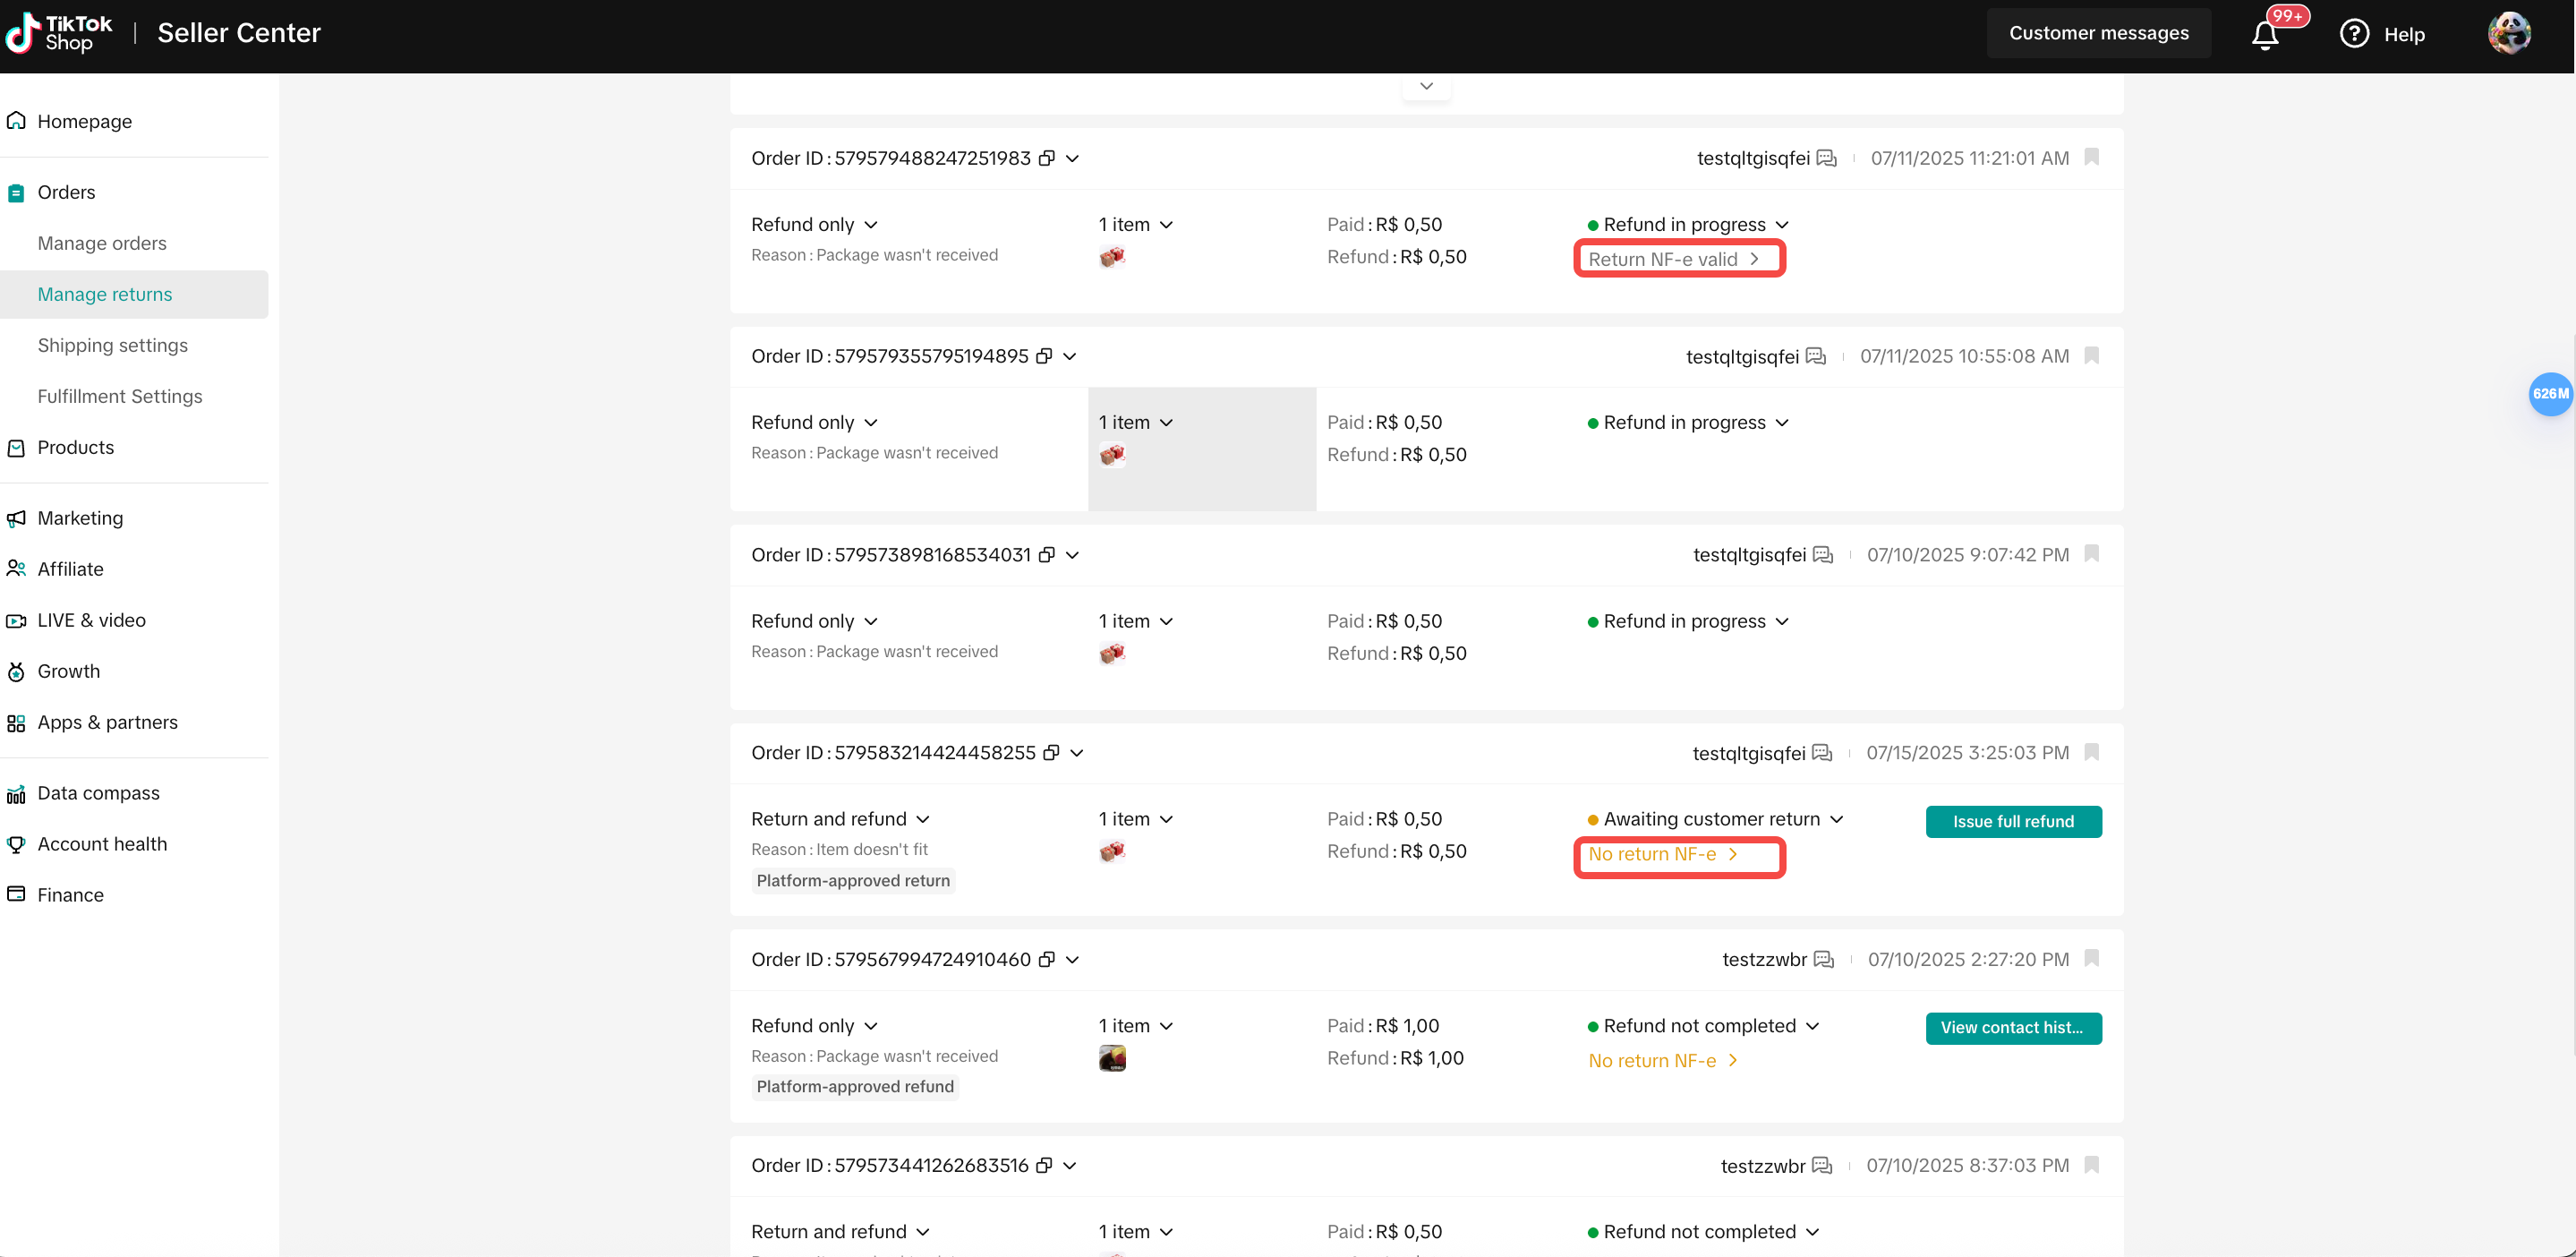Click View contact history button
The height and width of the screenshot is (1257, 2576).
pos(2013,1028)
